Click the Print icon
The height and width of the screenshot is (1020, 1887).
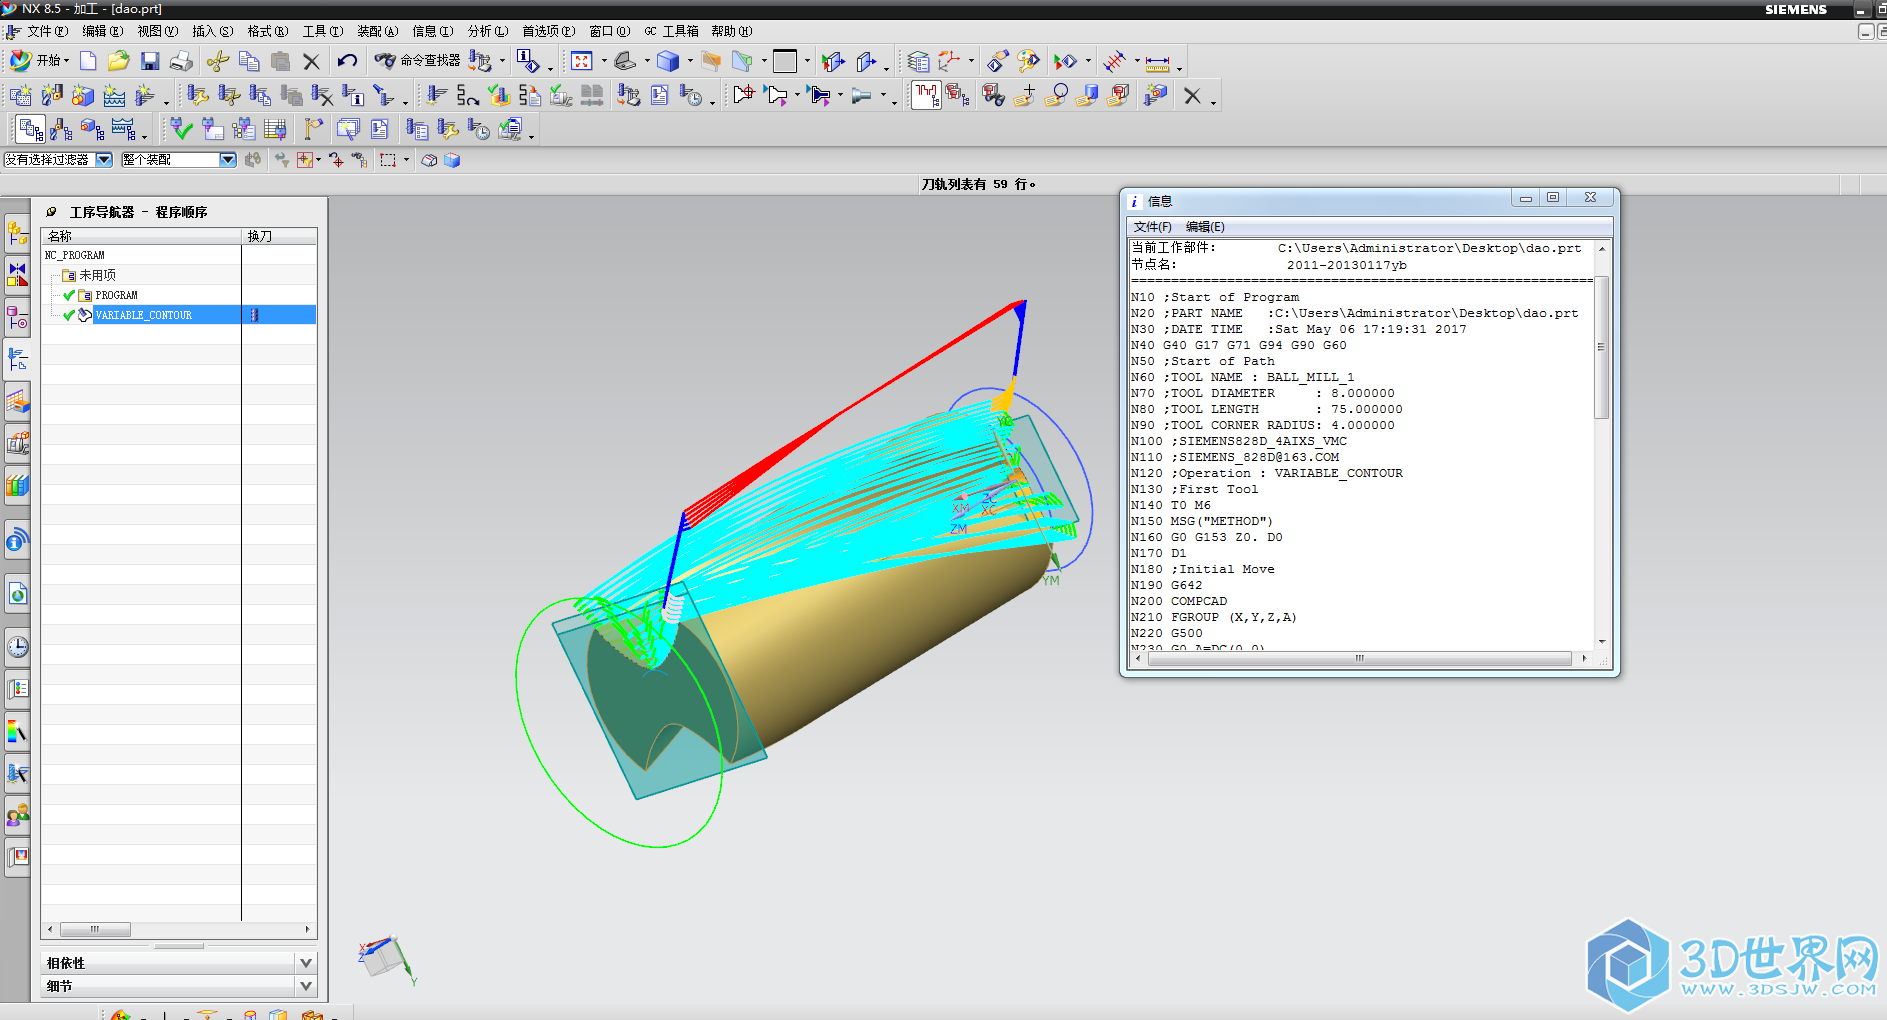[x=181, y=61]
